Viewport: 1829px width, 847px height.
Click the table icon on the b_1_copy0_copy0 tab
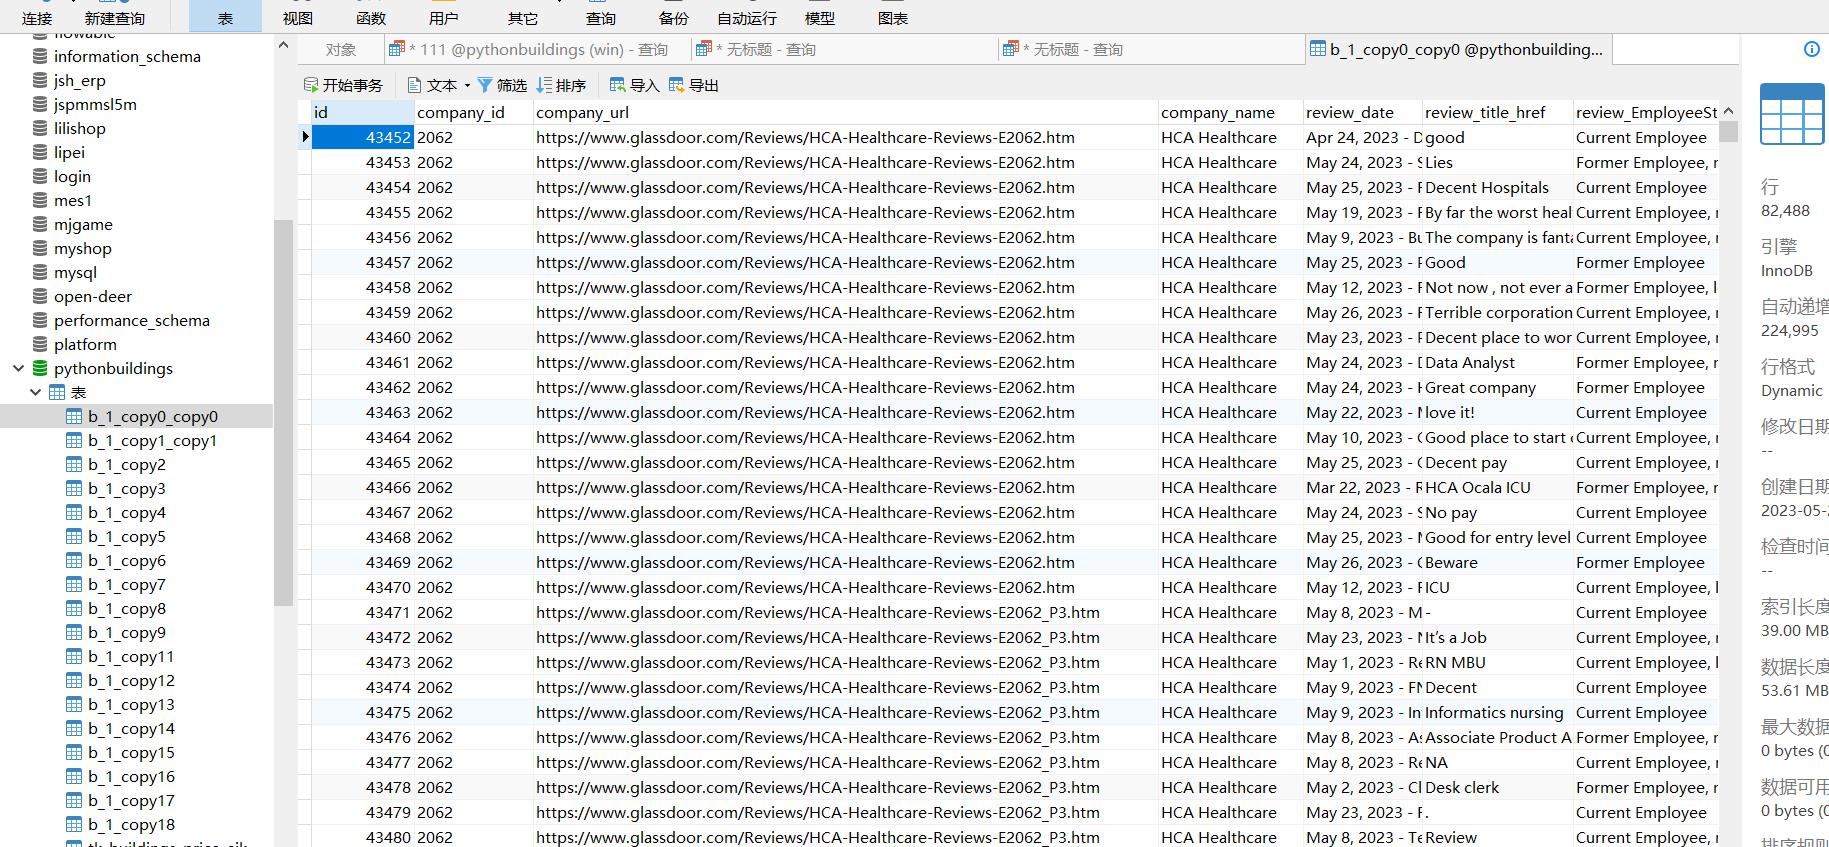click(x=1318, y=49)
